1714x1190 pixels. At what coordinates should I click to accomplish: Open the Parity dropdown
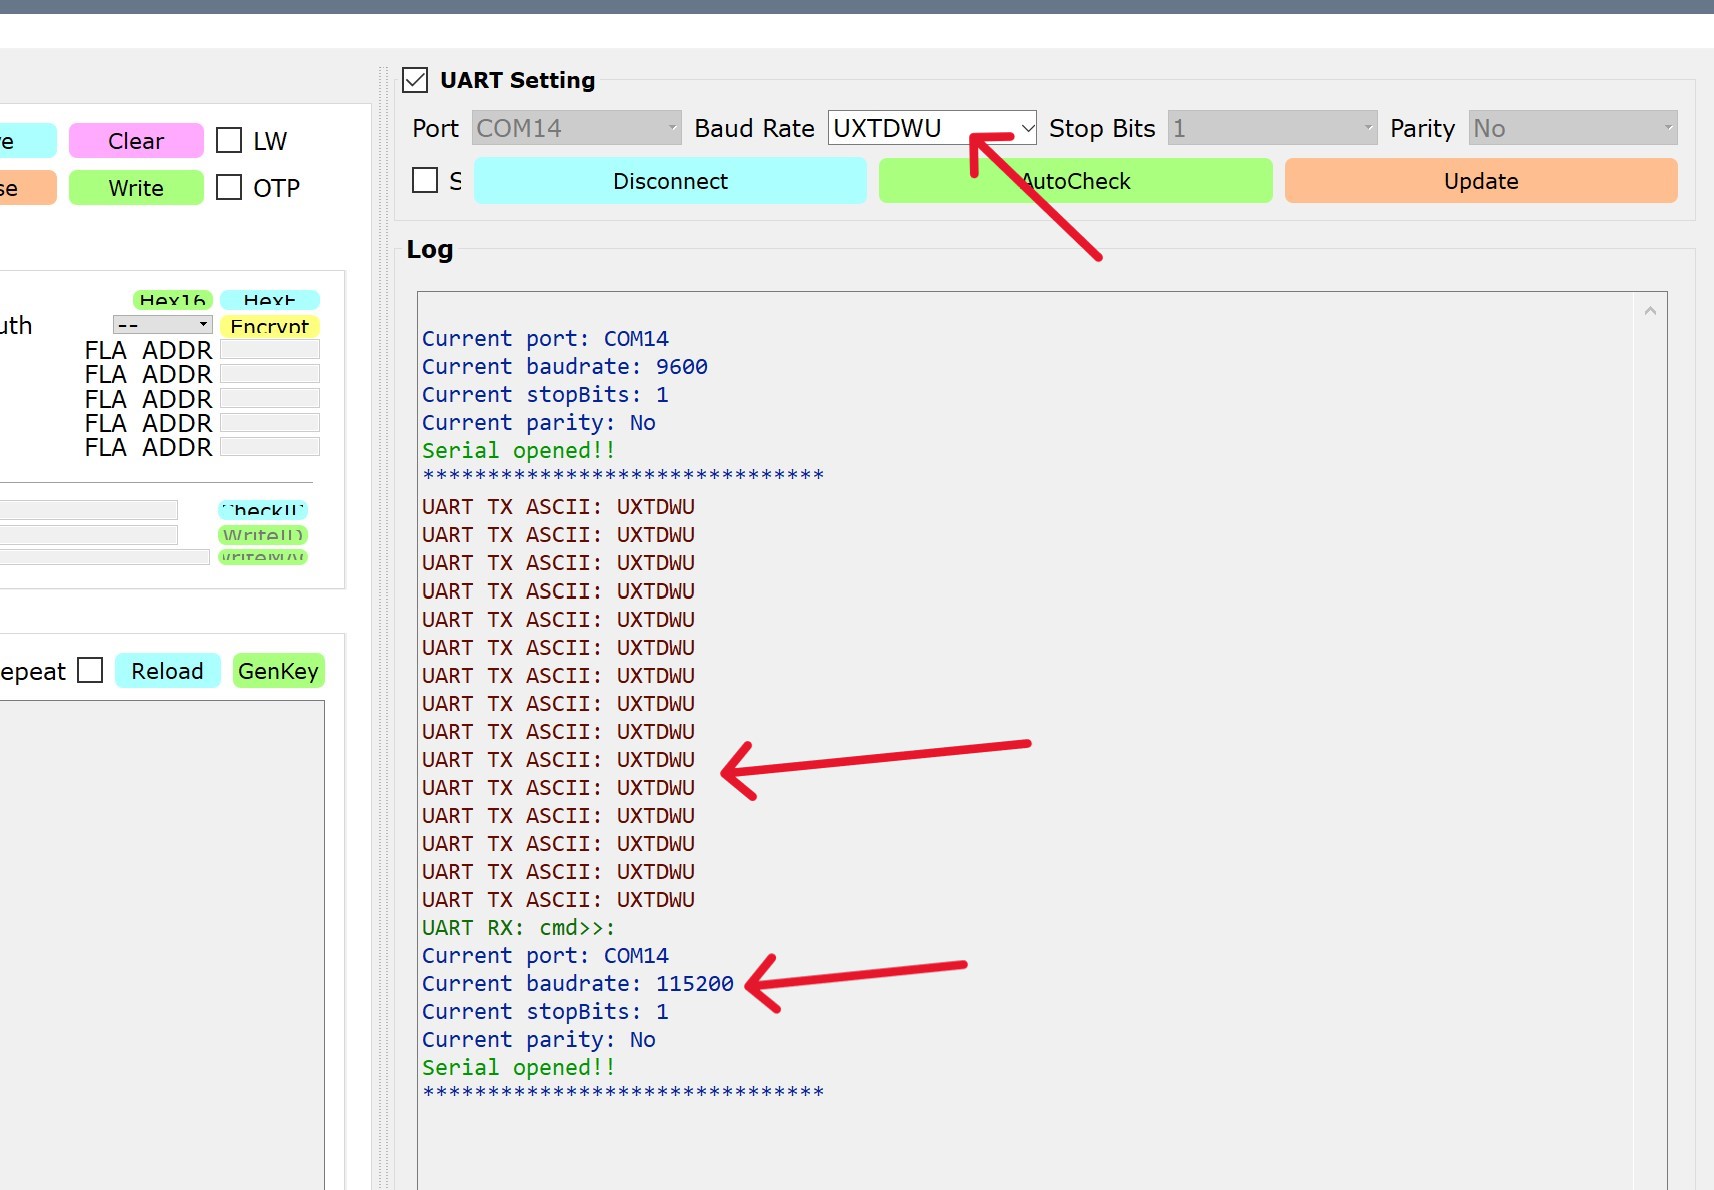1573,128
